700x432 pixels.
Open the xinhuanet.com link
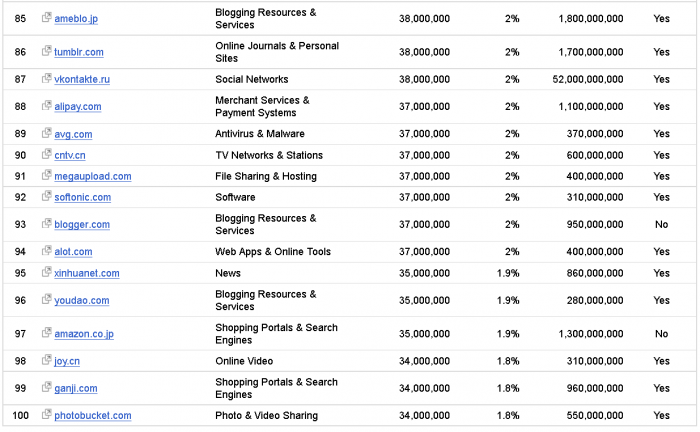point(87,273)
